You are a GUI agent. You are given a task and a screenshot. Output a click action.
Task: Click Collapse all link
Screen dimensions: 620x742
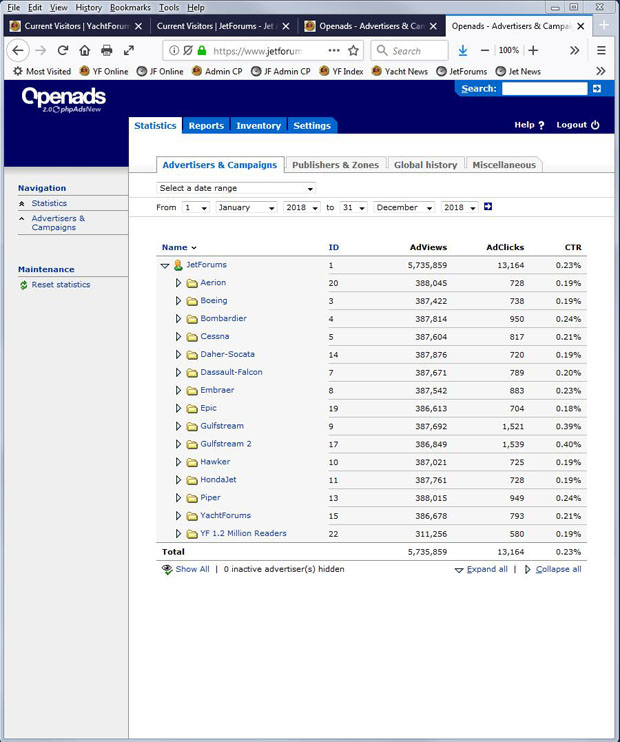[558, 569]
